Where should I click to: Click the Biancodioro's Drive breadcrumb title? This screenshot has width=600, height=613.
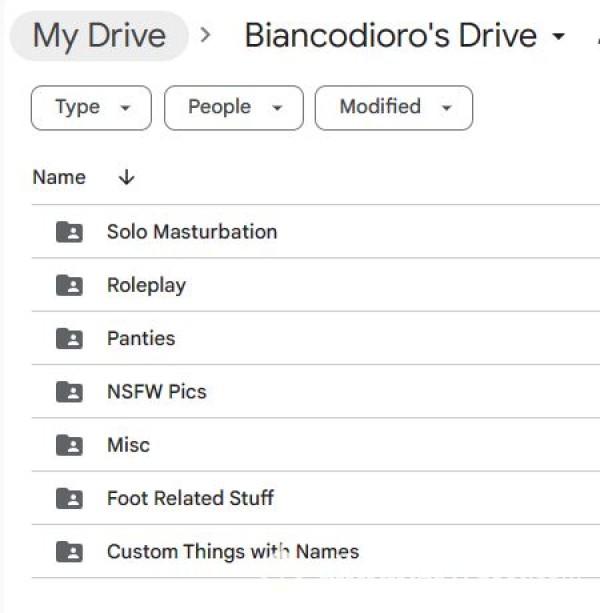click(390, 36)
